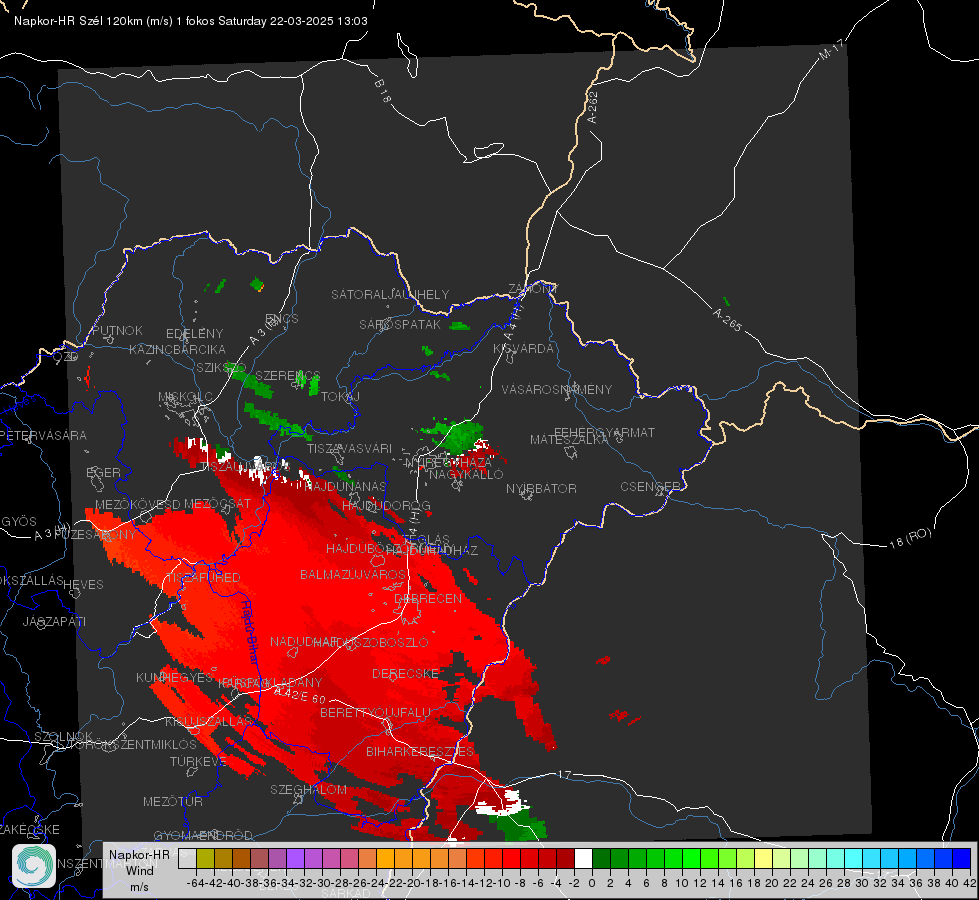Click the DEBRECEN city label

tap(428, 598)
